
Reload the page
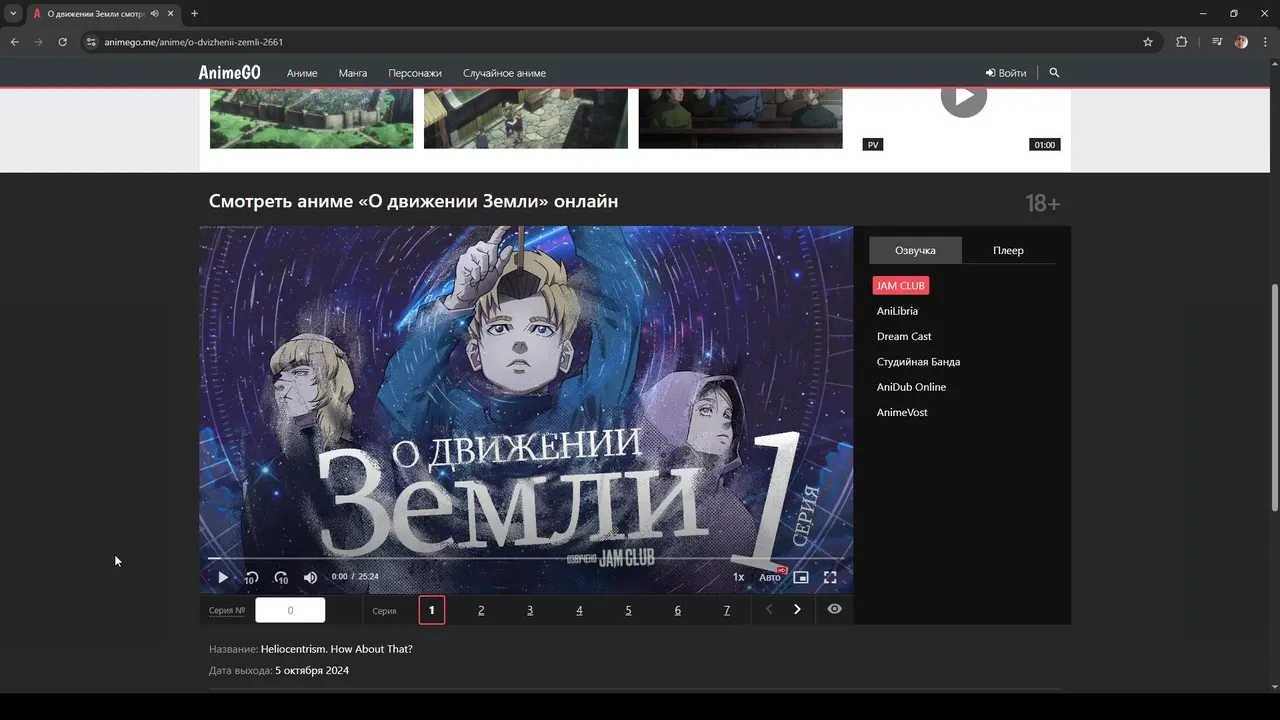pos(62,42)
